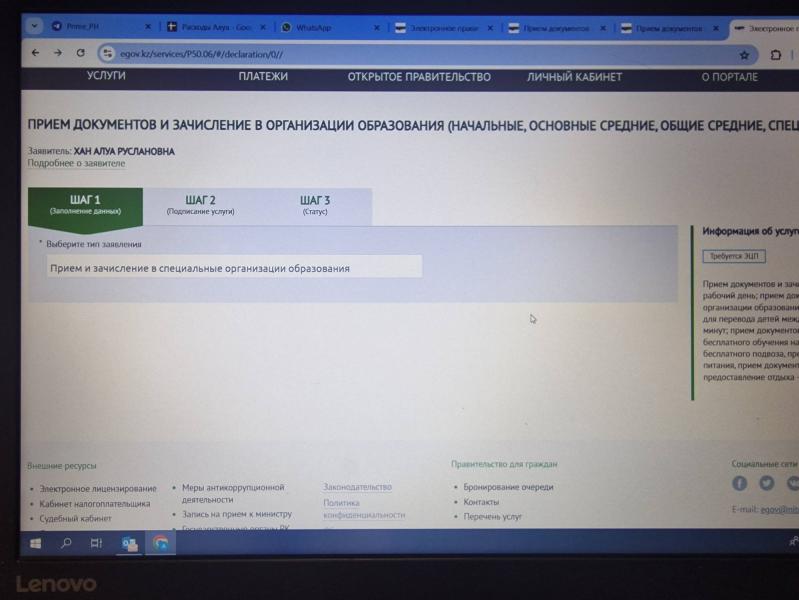Image resolution: width=799 pixels, height=600 pixels.
Task: Open the Бронирование очереди link
Action: coord(508,487)
